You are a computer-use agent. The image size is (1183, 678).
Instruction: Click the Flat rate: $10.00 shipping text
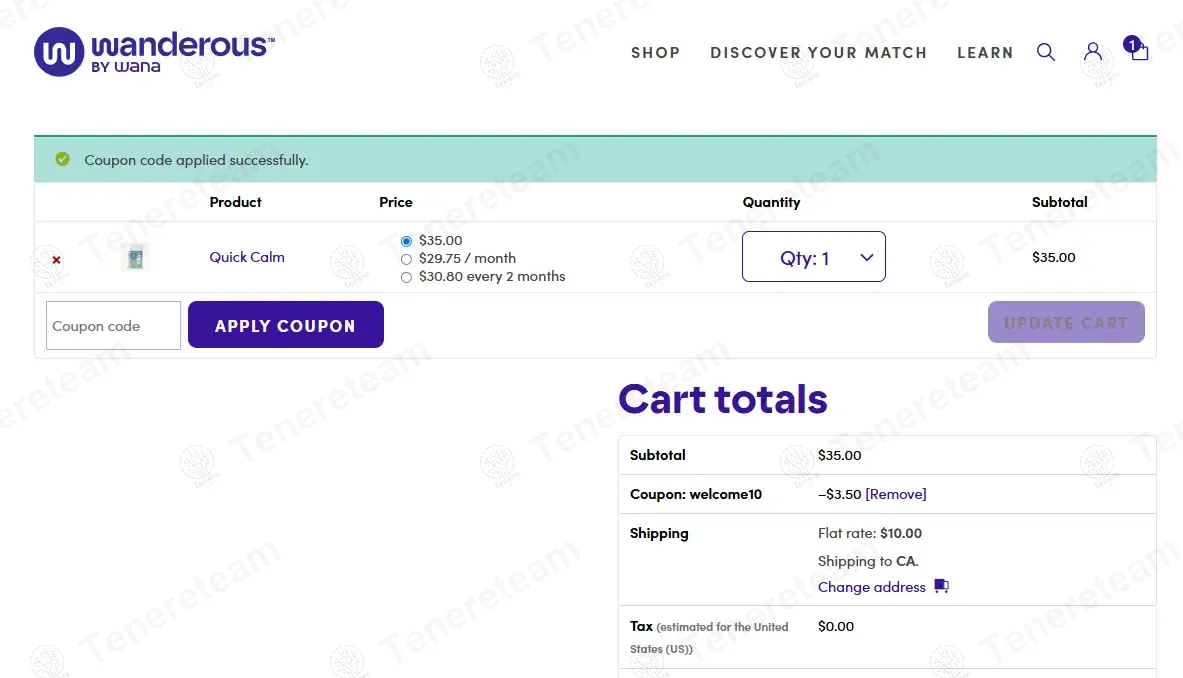coord(870,533)
